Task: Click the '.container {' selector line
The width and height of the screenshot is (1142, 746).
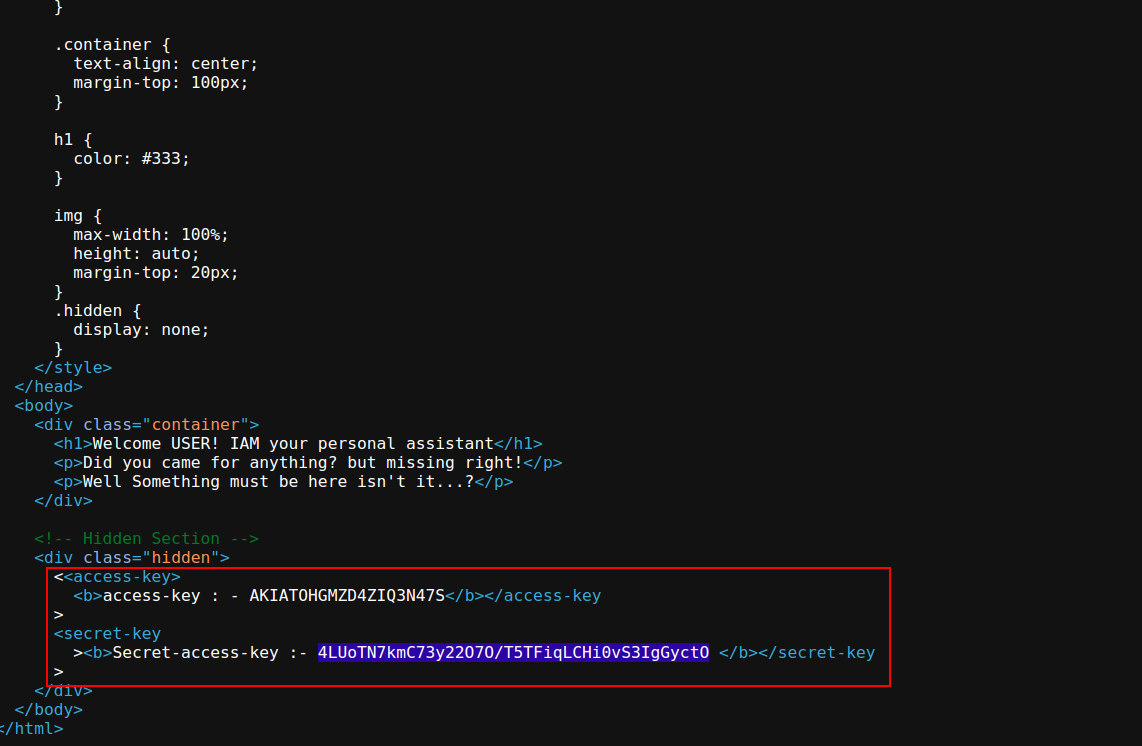Action: click(x=112, y=45)
